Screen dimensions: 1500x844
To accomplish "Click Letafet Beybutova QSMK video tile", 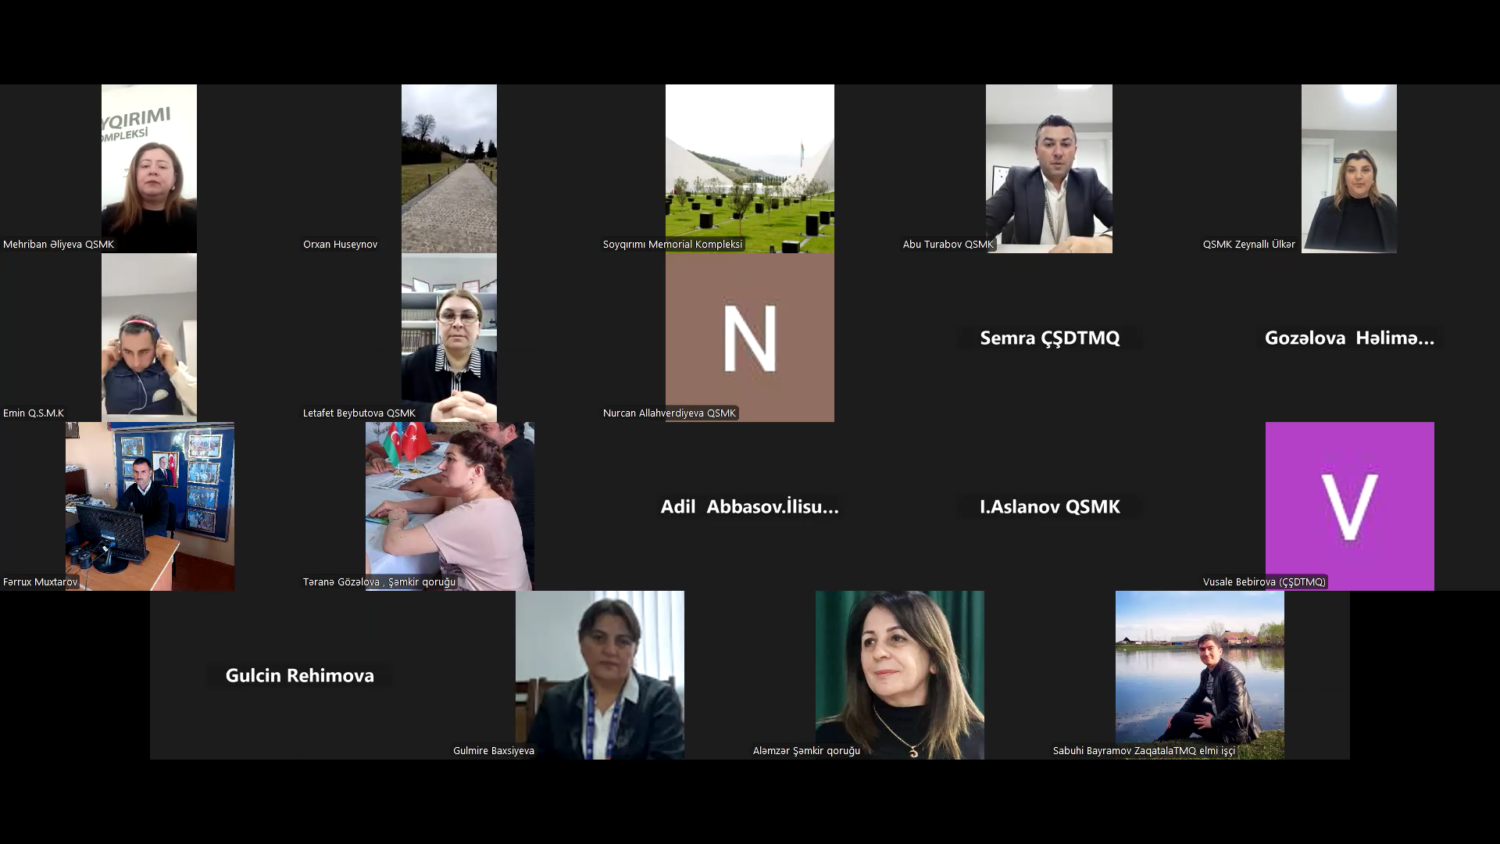I will [x=449, y=336].
